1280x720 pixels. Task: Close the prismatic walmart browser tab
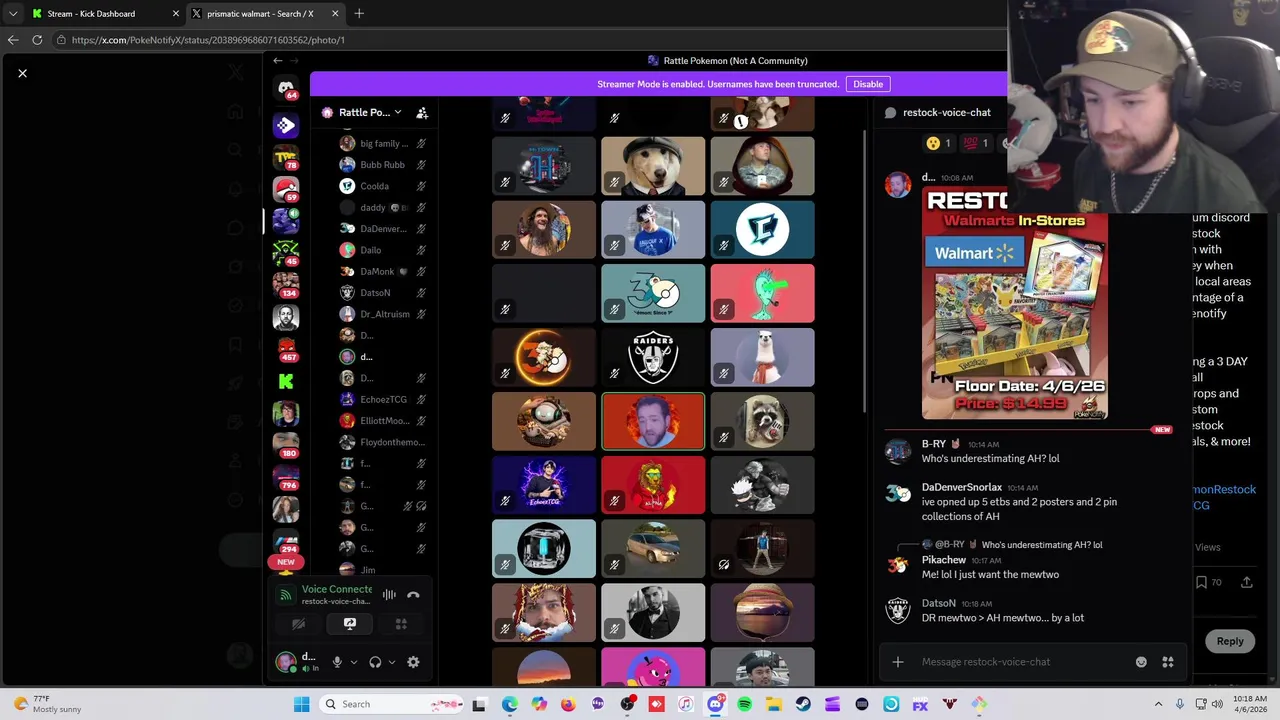(x=335, y=14)
